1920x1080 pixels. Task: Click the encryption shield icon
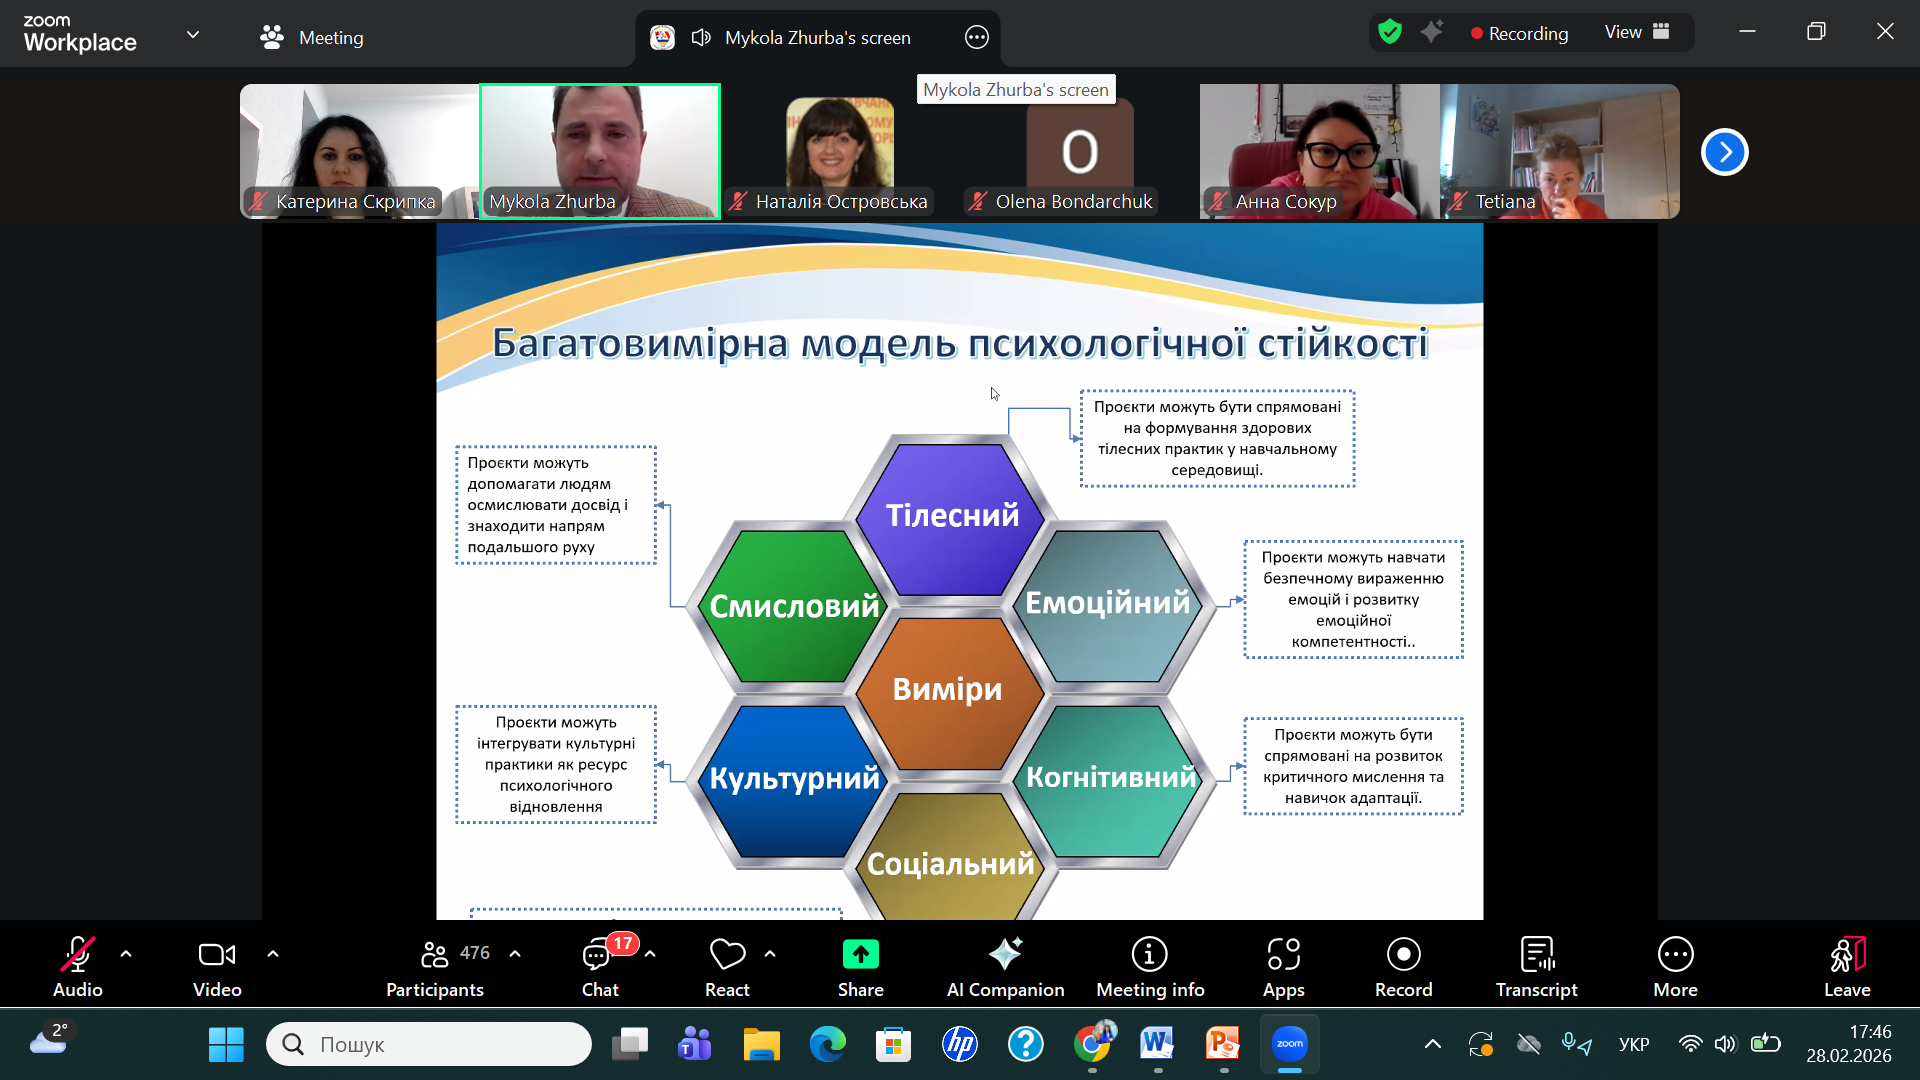[x=1390, y=32]
